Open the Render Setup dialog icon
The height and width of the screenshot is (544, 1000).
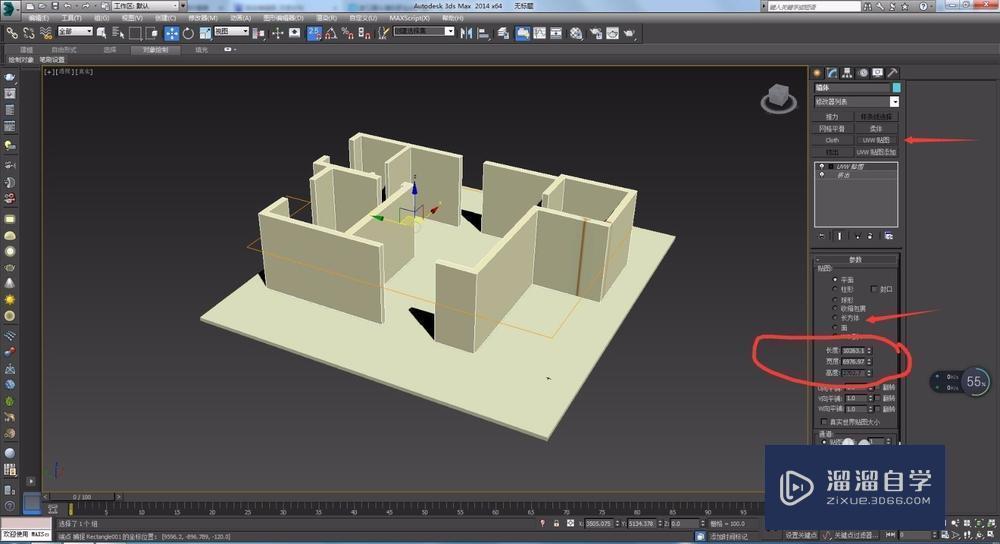point(596,33)
